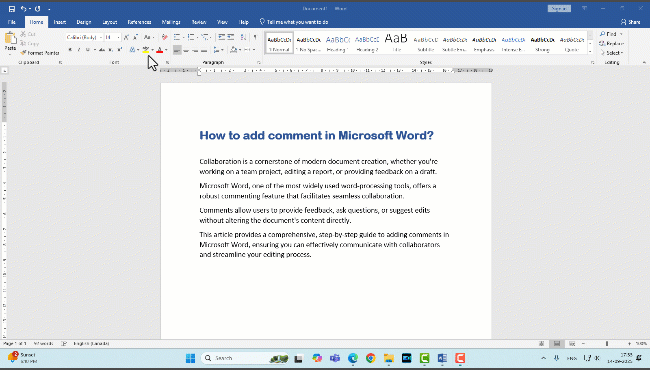
Task: Click the Undo arrow icon
Action: pos(24,9)
